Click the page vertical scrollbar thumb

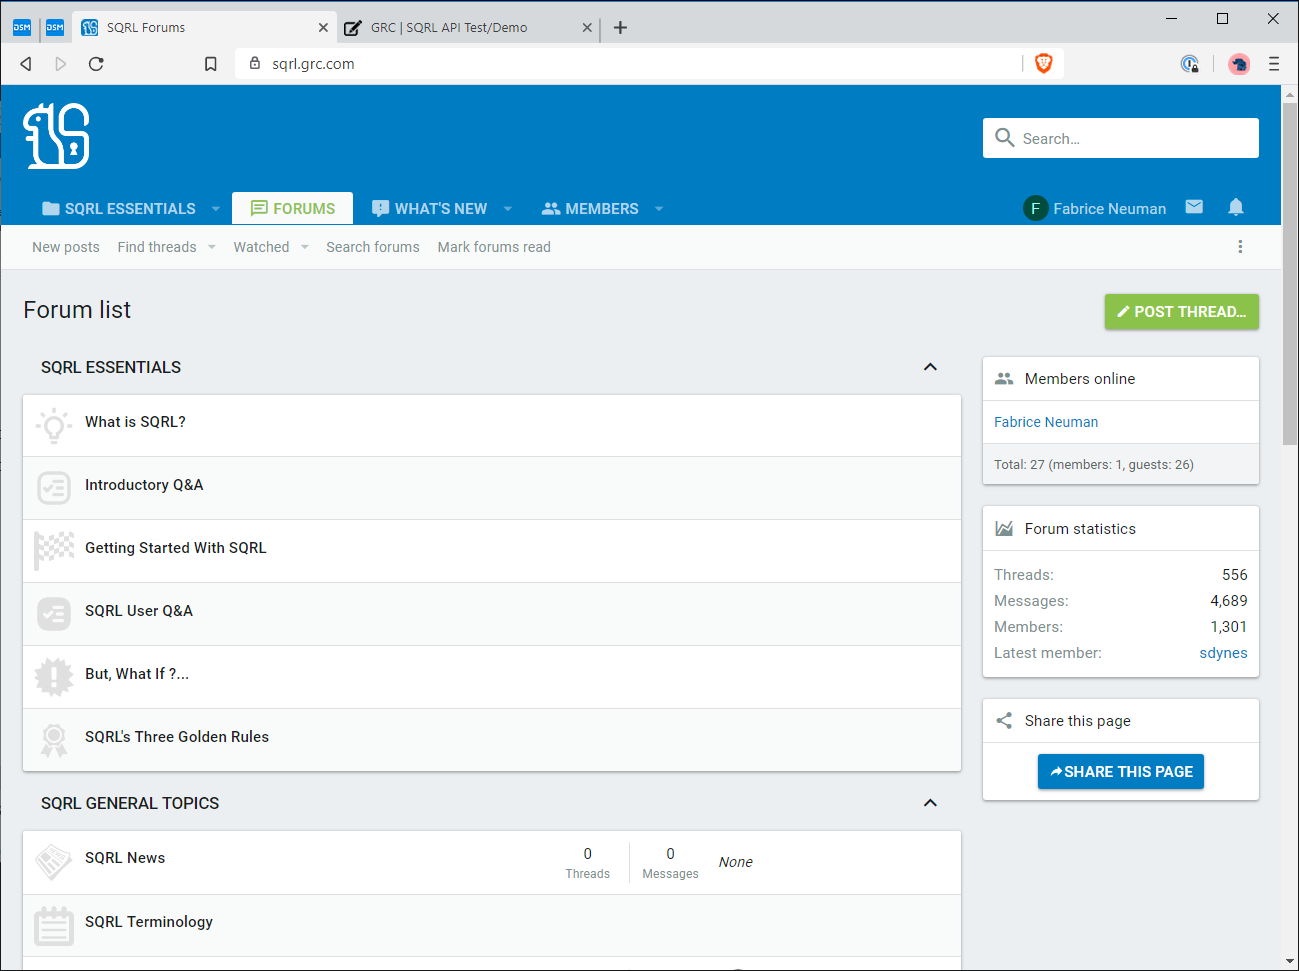pos(1290,273)
